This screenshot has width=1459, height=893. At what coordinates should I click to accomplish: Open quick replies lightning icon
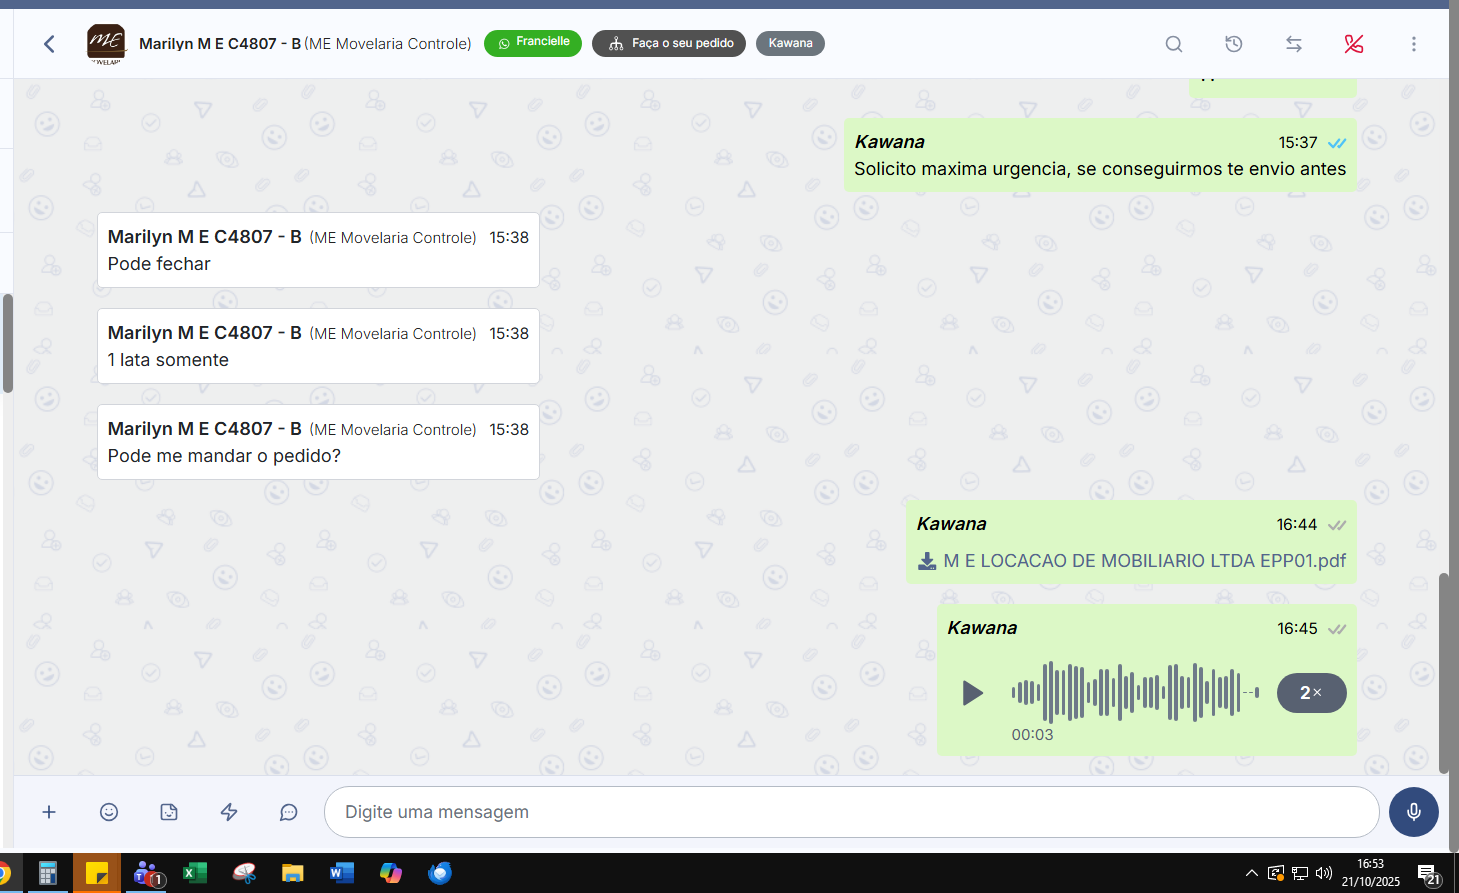click(x=229, y=812)
